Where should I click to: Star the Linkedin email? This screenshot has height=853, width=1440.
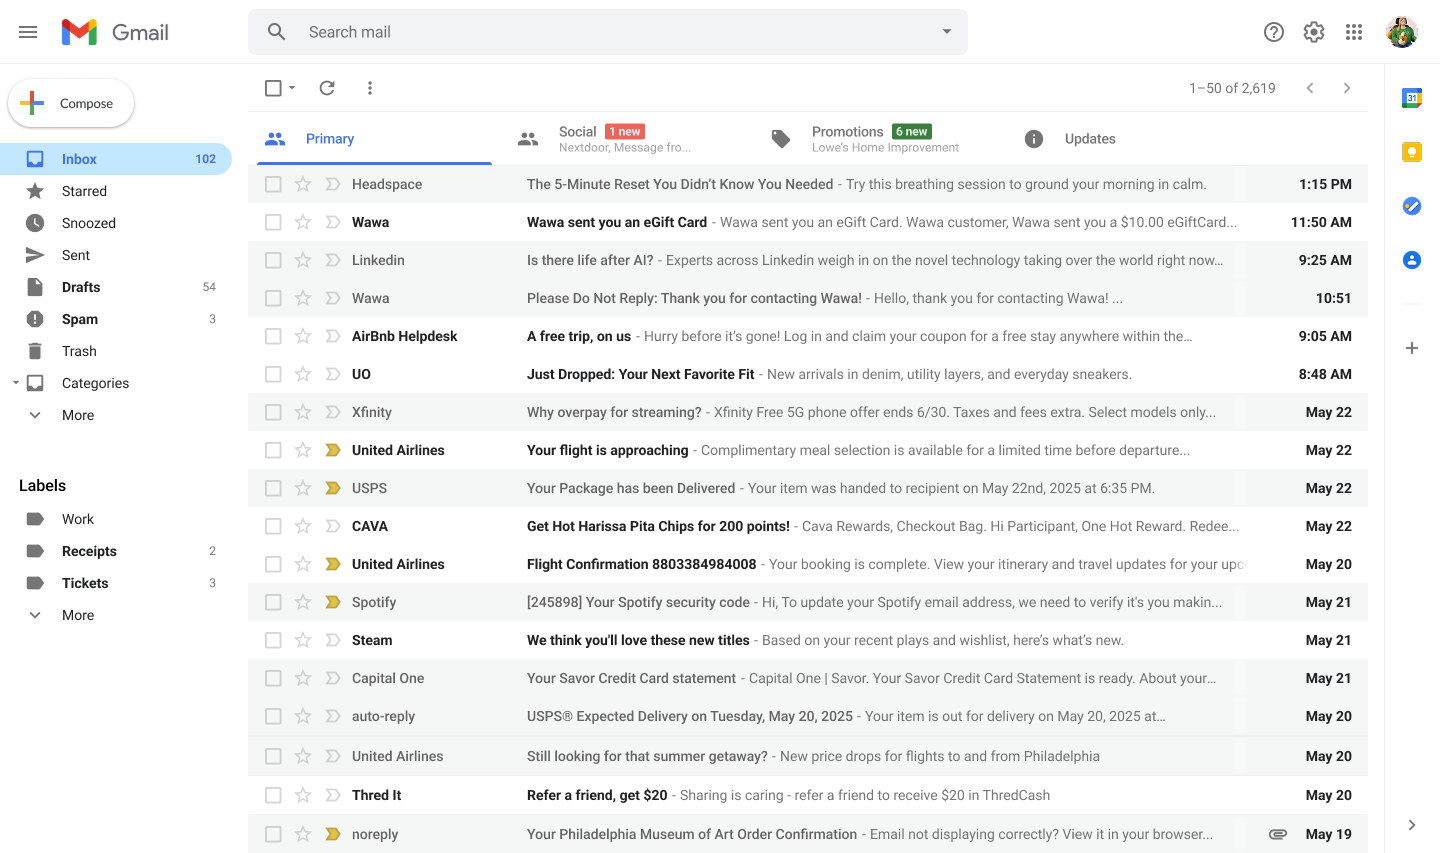coord(303,260)
